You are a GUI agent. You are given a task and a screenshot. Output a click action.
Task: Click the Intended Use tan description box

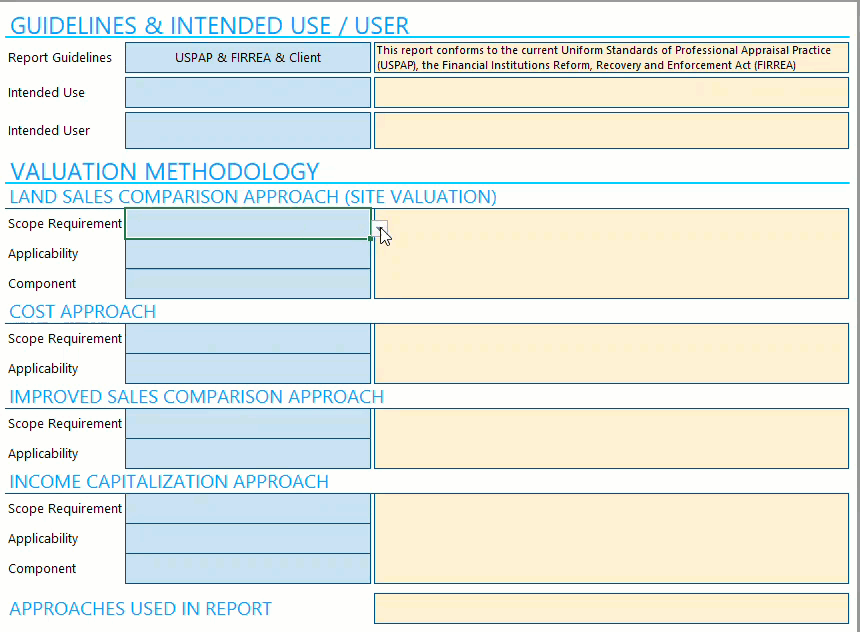(612, 93)
